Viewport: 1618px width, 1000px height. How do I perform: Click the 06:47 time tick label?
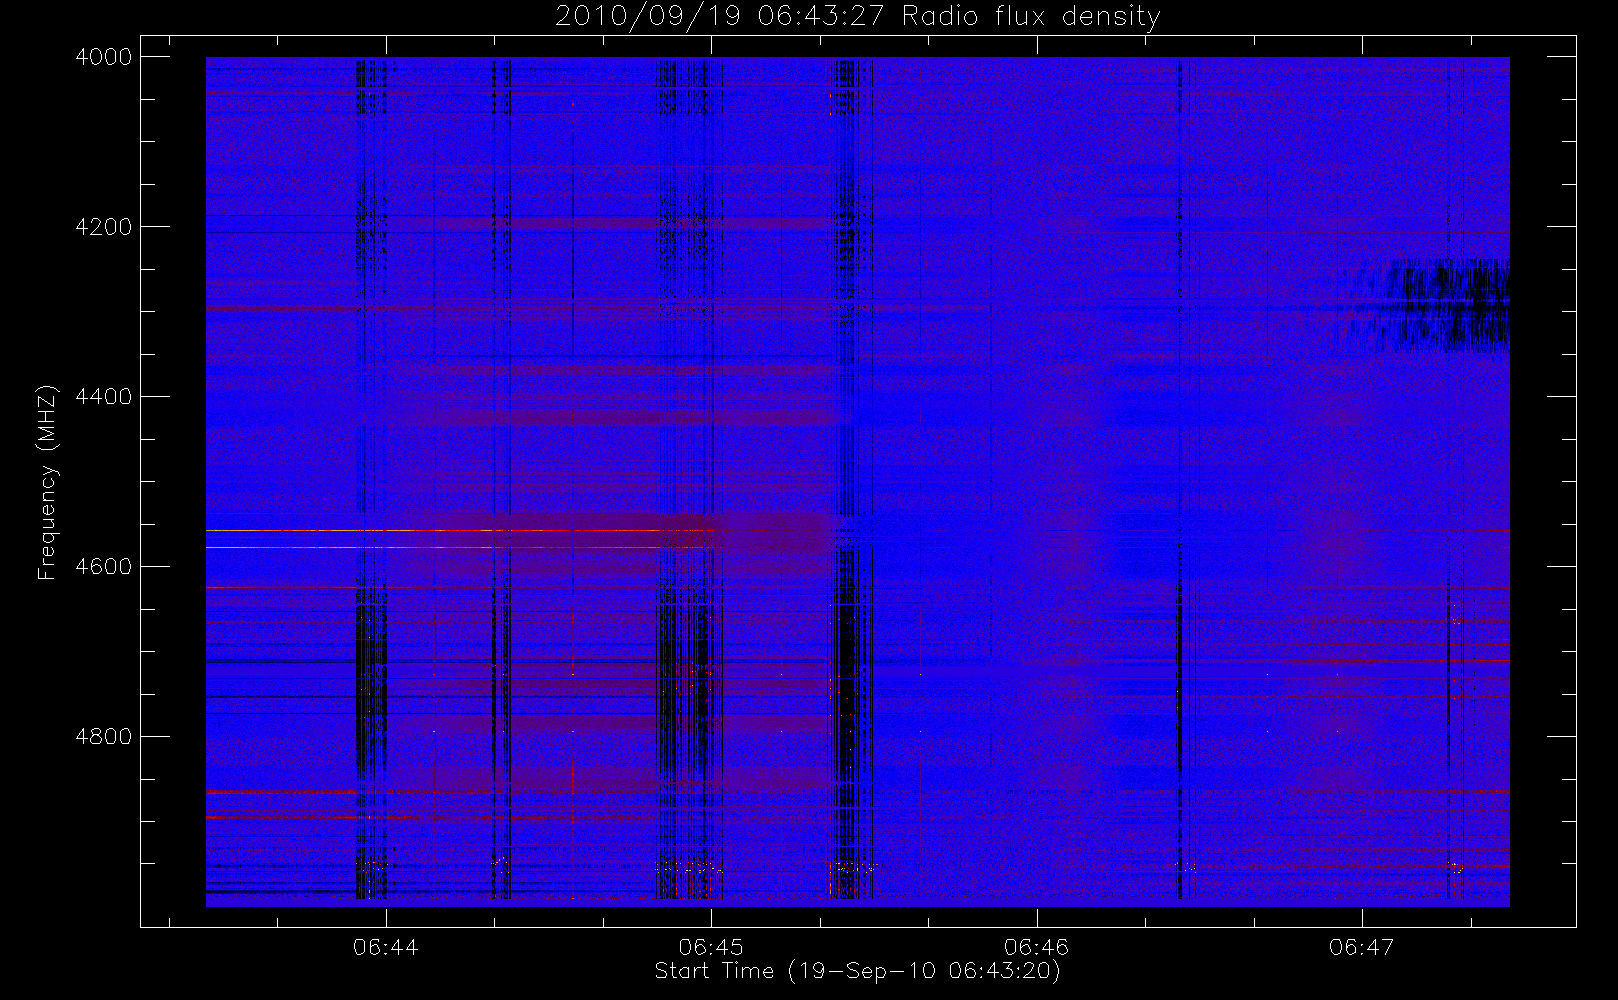click(1362, 947)
